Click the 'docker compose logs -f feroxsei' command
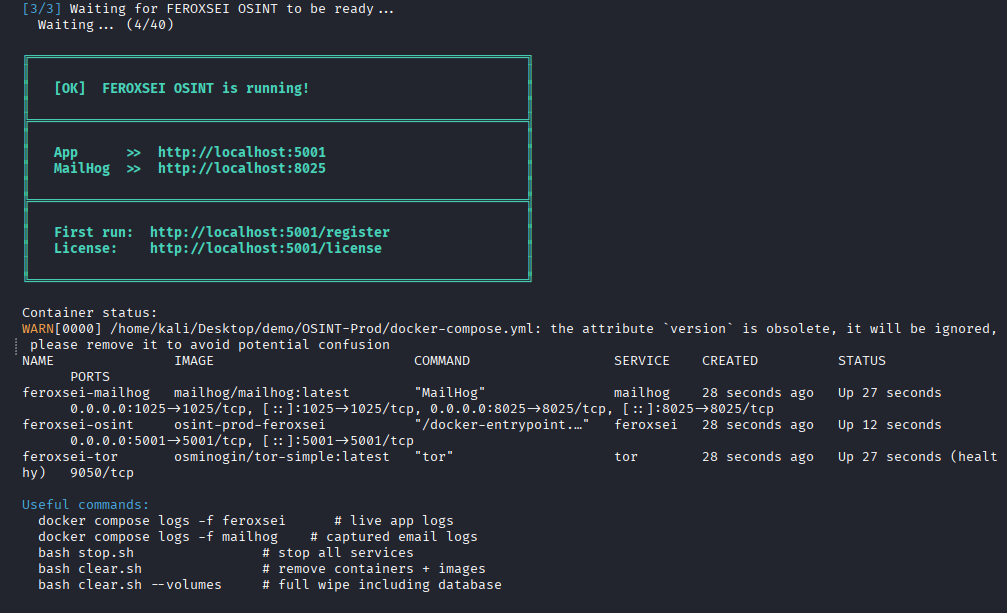The width and height of the screenshot is (1007, 613). click(162, 521)
